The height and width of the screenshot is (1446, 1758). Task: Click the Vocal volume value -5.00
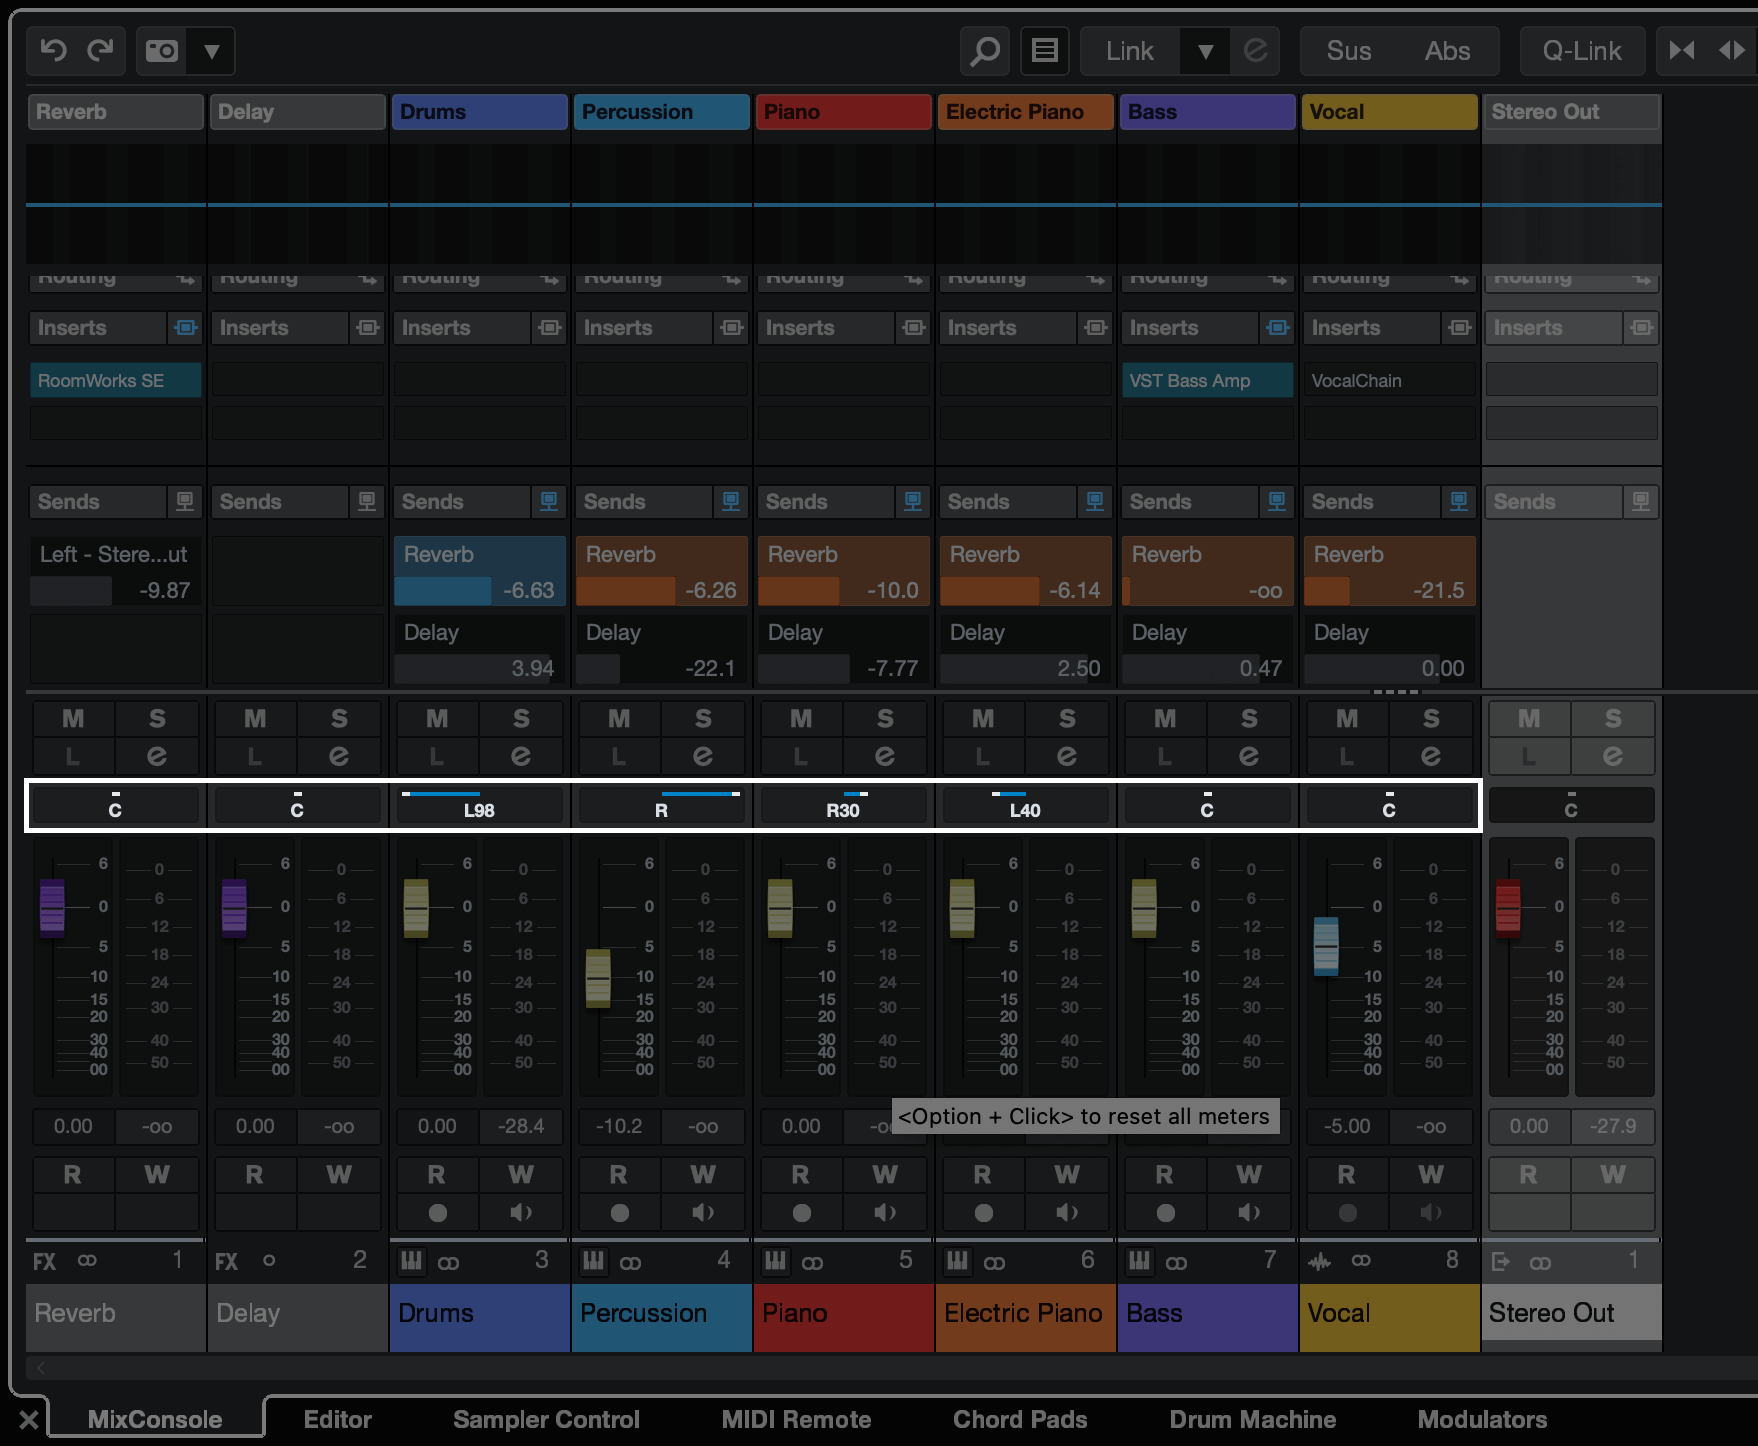tap(1347, 1126)
